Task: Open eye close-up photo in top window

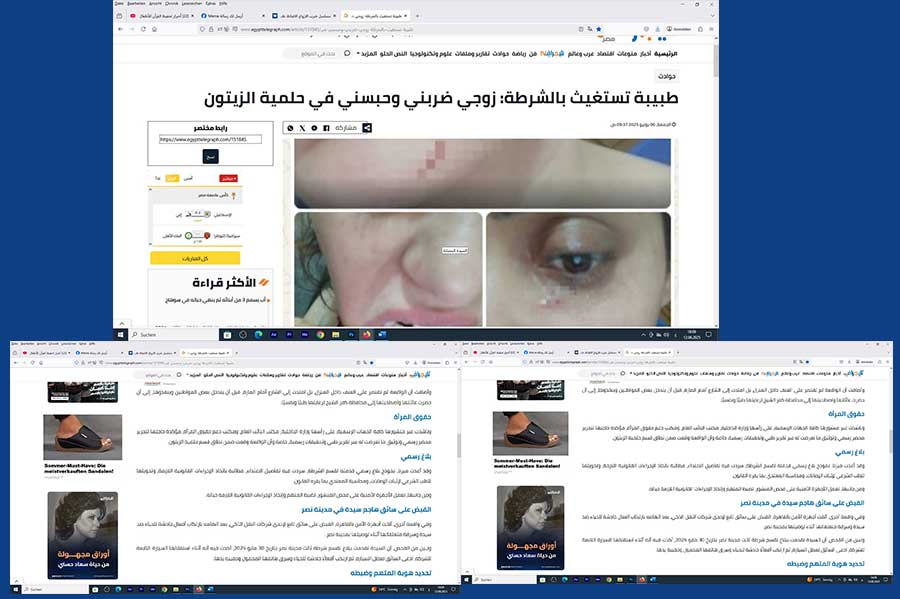Action: pyautogui.click(x=578, y=269)
